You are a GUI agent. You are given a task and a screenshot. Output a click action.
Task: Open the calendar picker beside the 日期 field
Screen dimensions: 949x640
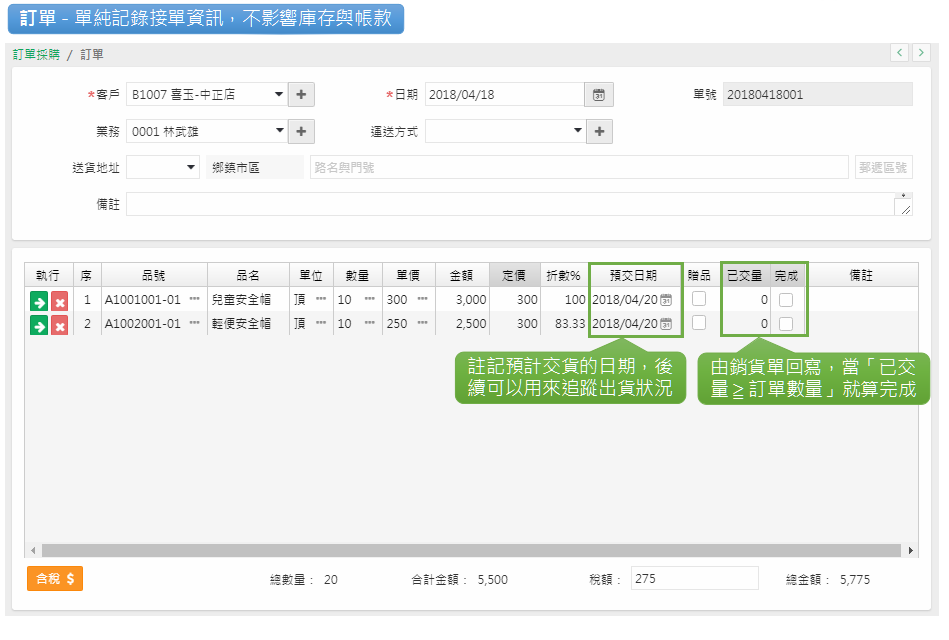pos(598,95)
